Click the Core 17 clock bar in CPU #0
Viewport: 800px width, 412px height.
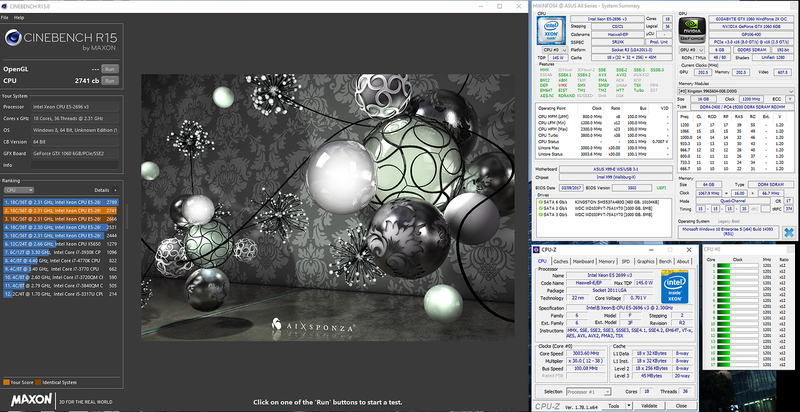pos(738,365)
